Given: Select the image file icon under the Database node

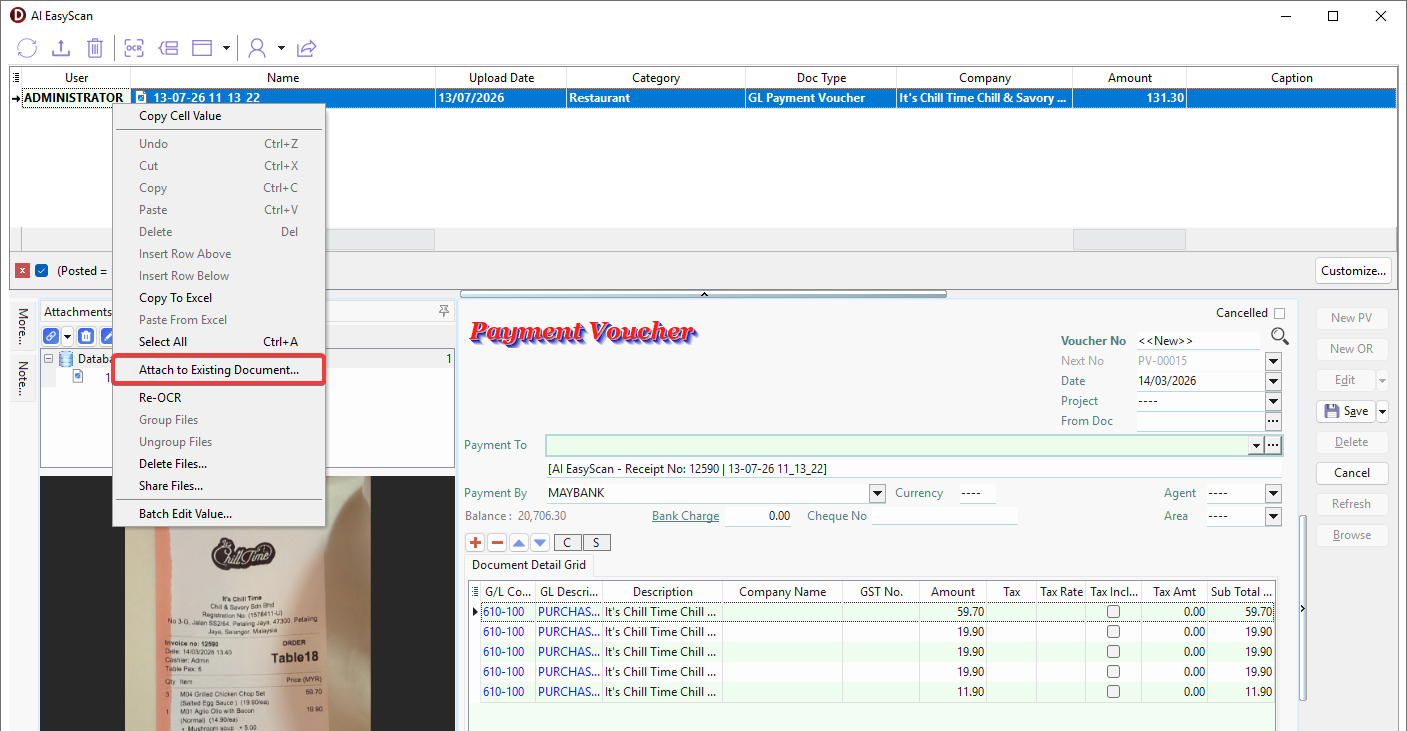Looking at the screenshot, I should [x=78, y=377].
